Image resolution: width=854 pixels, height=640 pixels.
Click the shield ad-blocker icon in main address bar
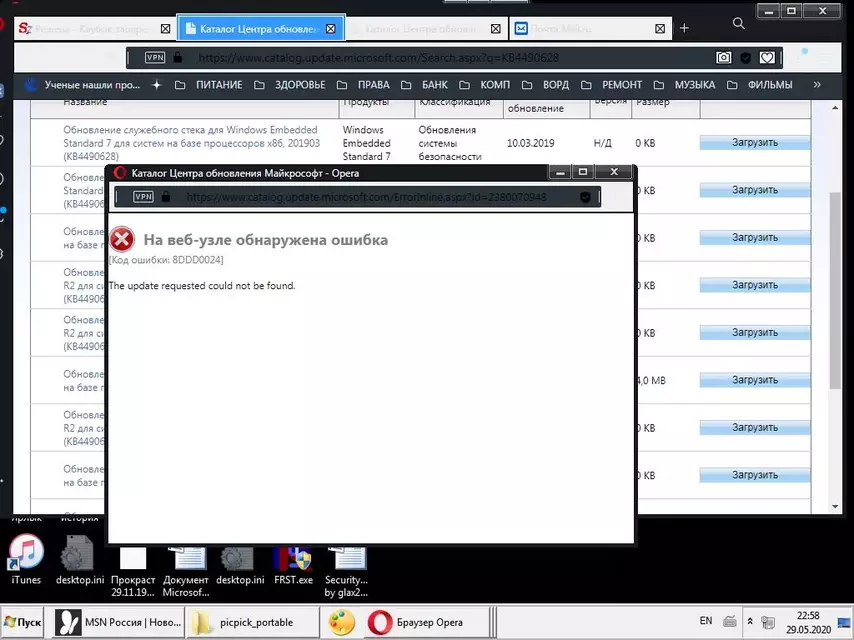point(746,58)
